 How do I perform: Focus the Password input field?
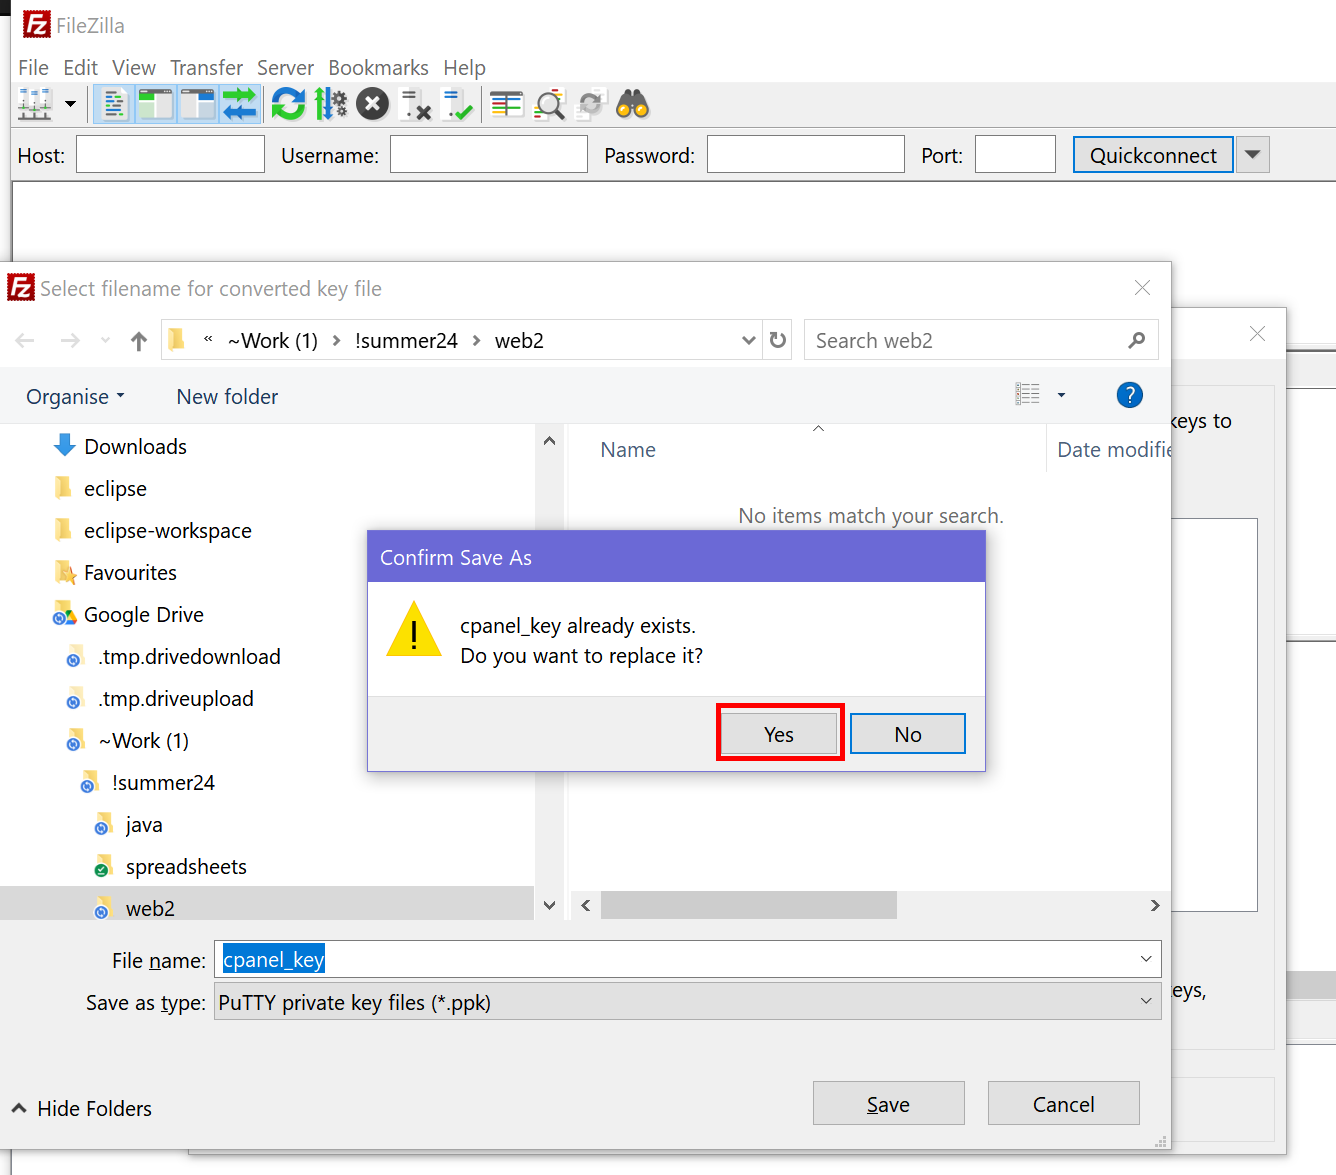(805, 155)
